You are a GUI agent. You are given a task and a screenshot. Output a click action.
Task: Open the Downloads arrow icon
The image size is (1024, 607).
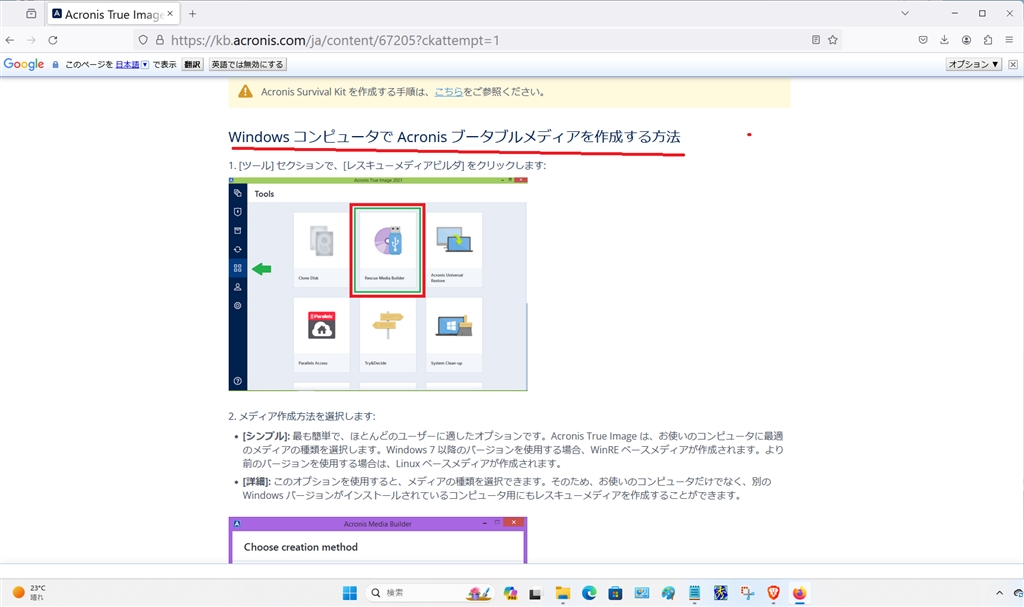pyautogui.click(x=944, y=40)
